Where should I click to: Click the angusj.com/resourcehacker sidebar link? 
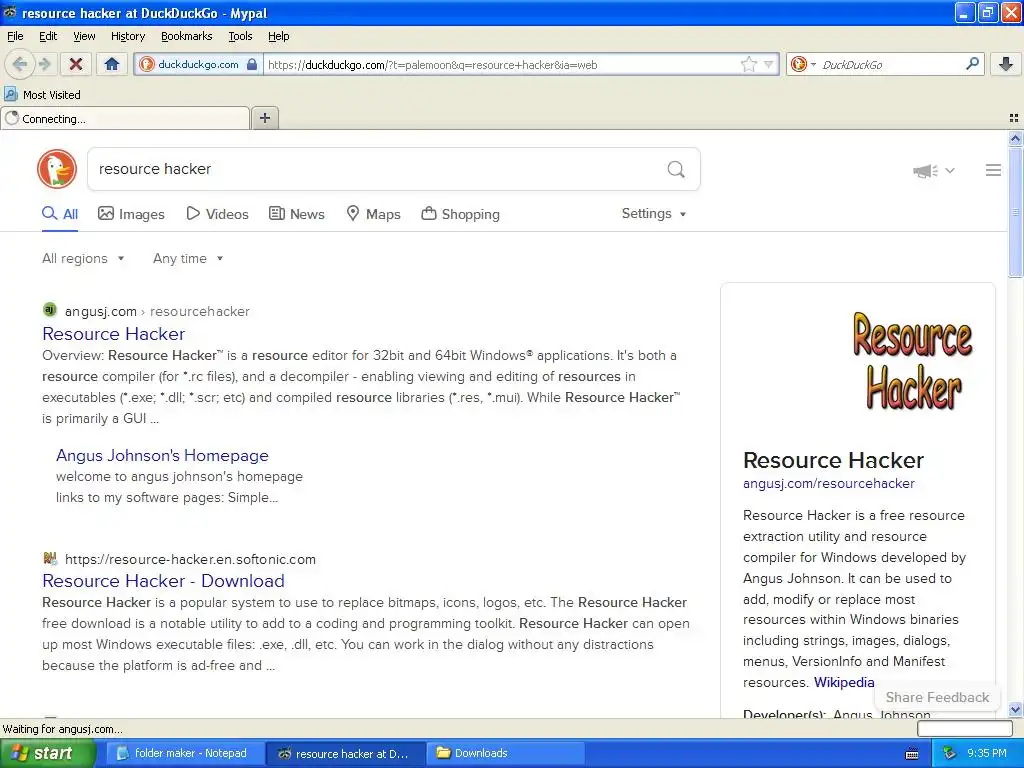coord(829,484)
